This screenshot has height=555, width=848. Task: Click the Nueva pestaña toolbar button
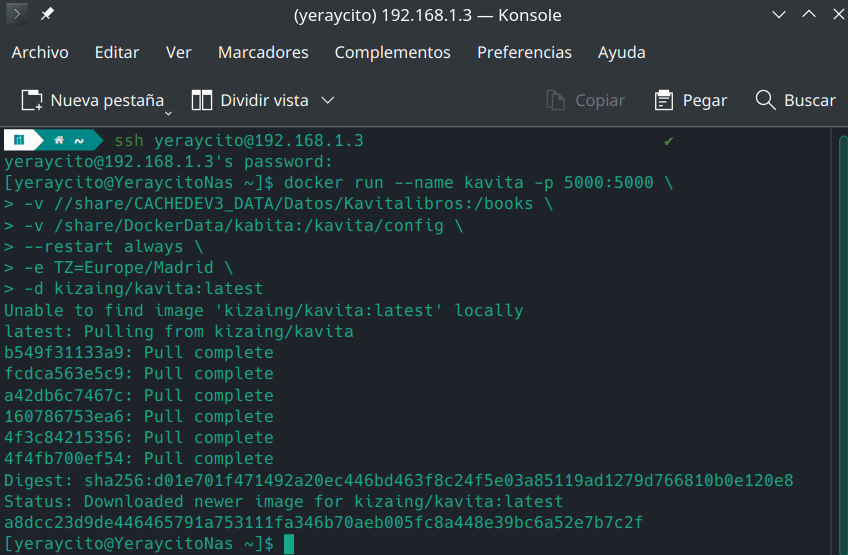[93, 100]
